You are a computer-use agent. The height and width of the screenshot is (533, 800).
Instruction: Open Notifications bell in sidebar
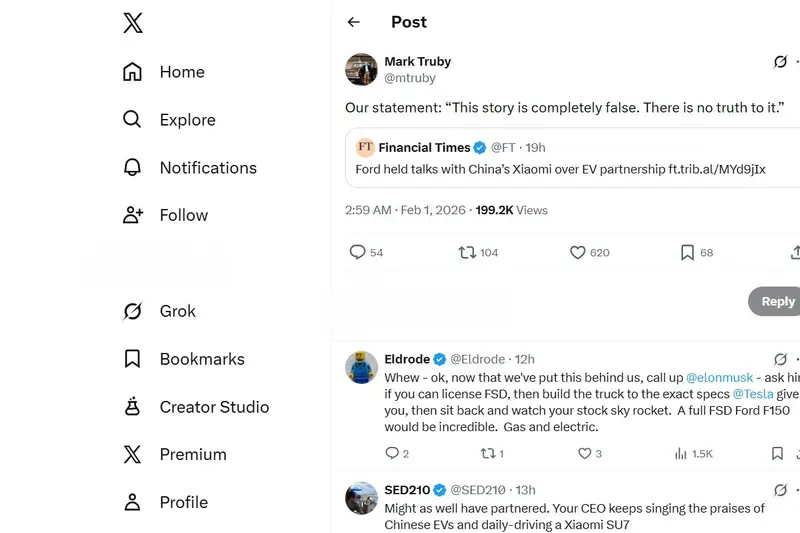(x=208, y=167)
